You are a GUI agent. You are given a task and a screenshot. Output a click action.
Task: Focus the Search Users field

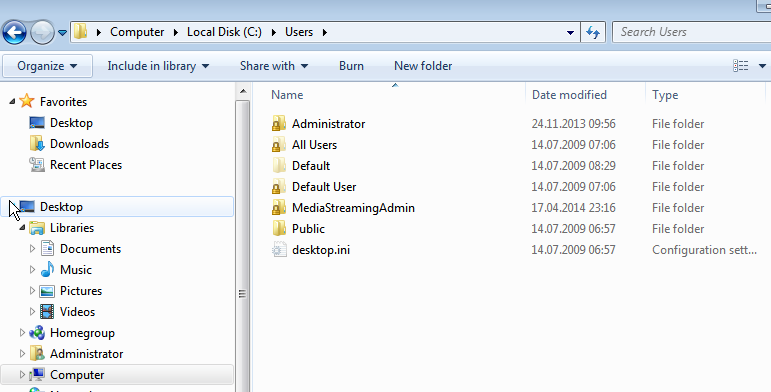[x=692, y=32]
